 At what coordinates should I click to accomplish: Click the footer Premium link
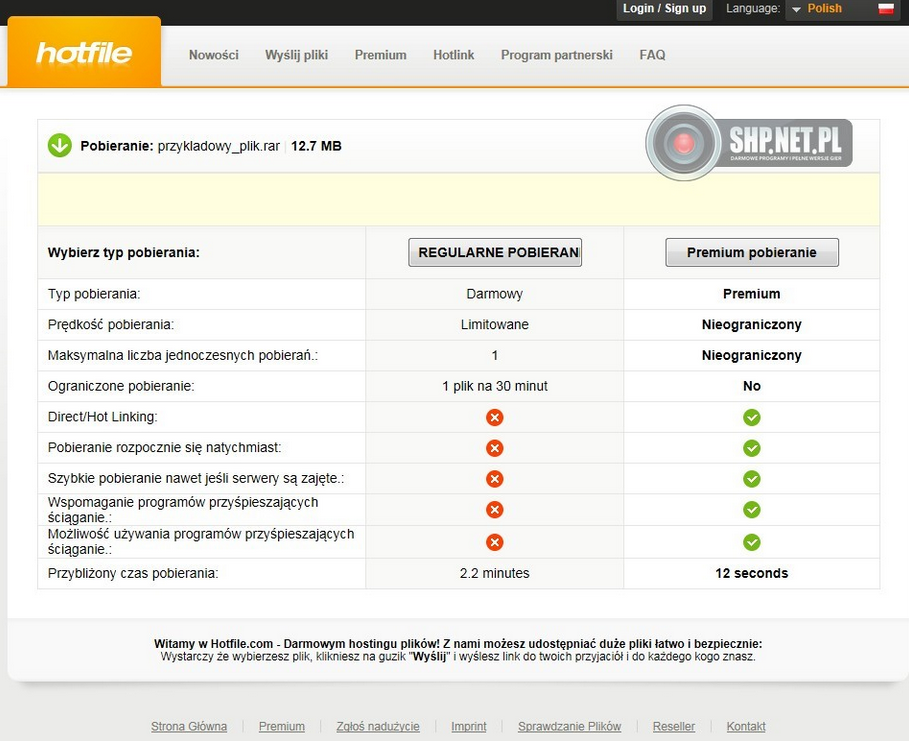[282, 727]
